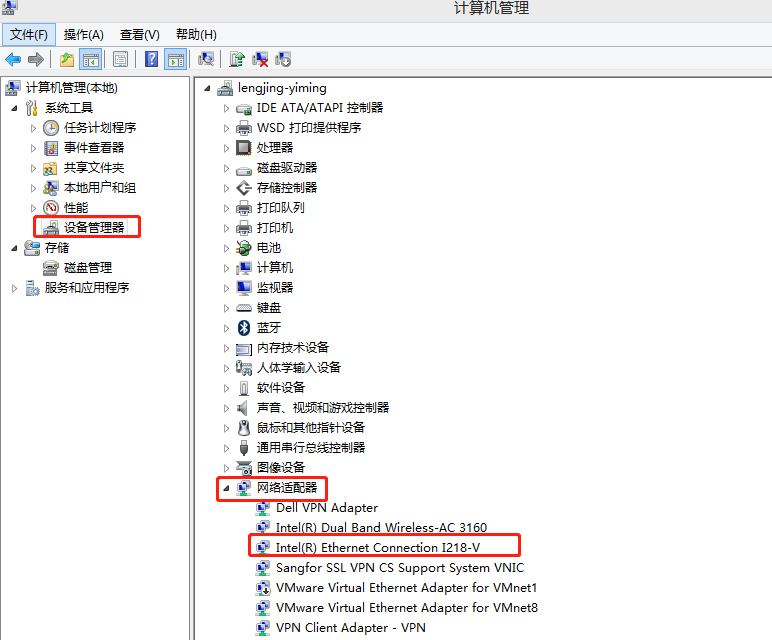Click the 事件查看器 icon
Viewport: 772px width, 640px height.
[51, 148]
